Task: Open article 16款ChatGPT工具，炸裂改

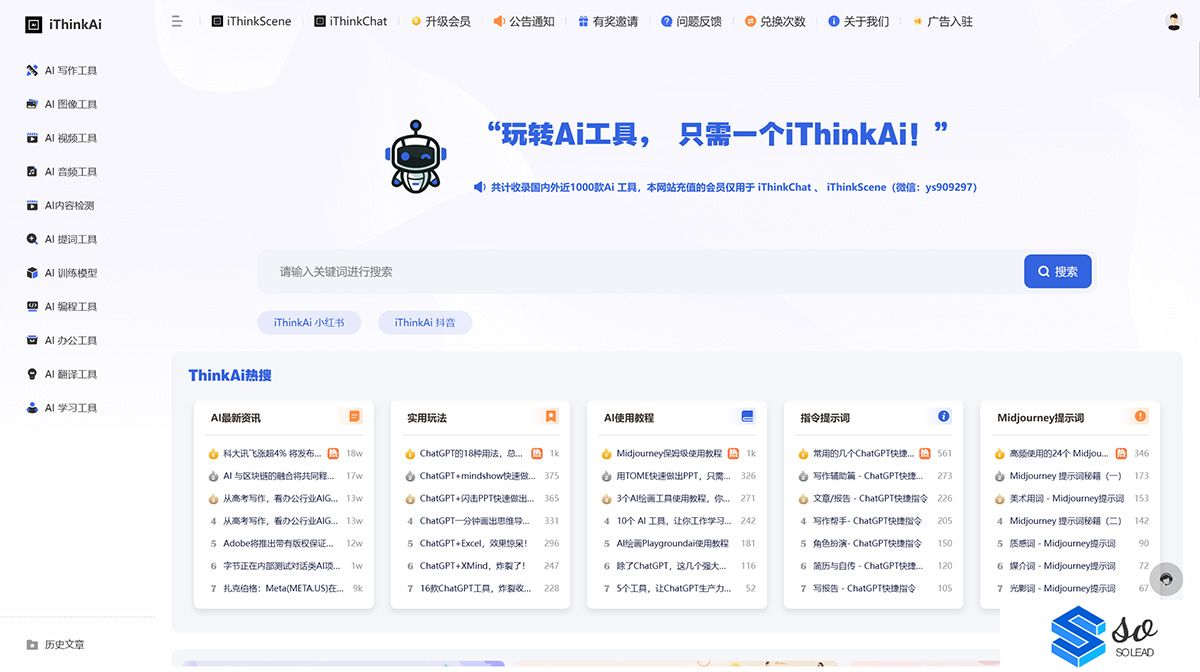Action: tap(478, 589)
